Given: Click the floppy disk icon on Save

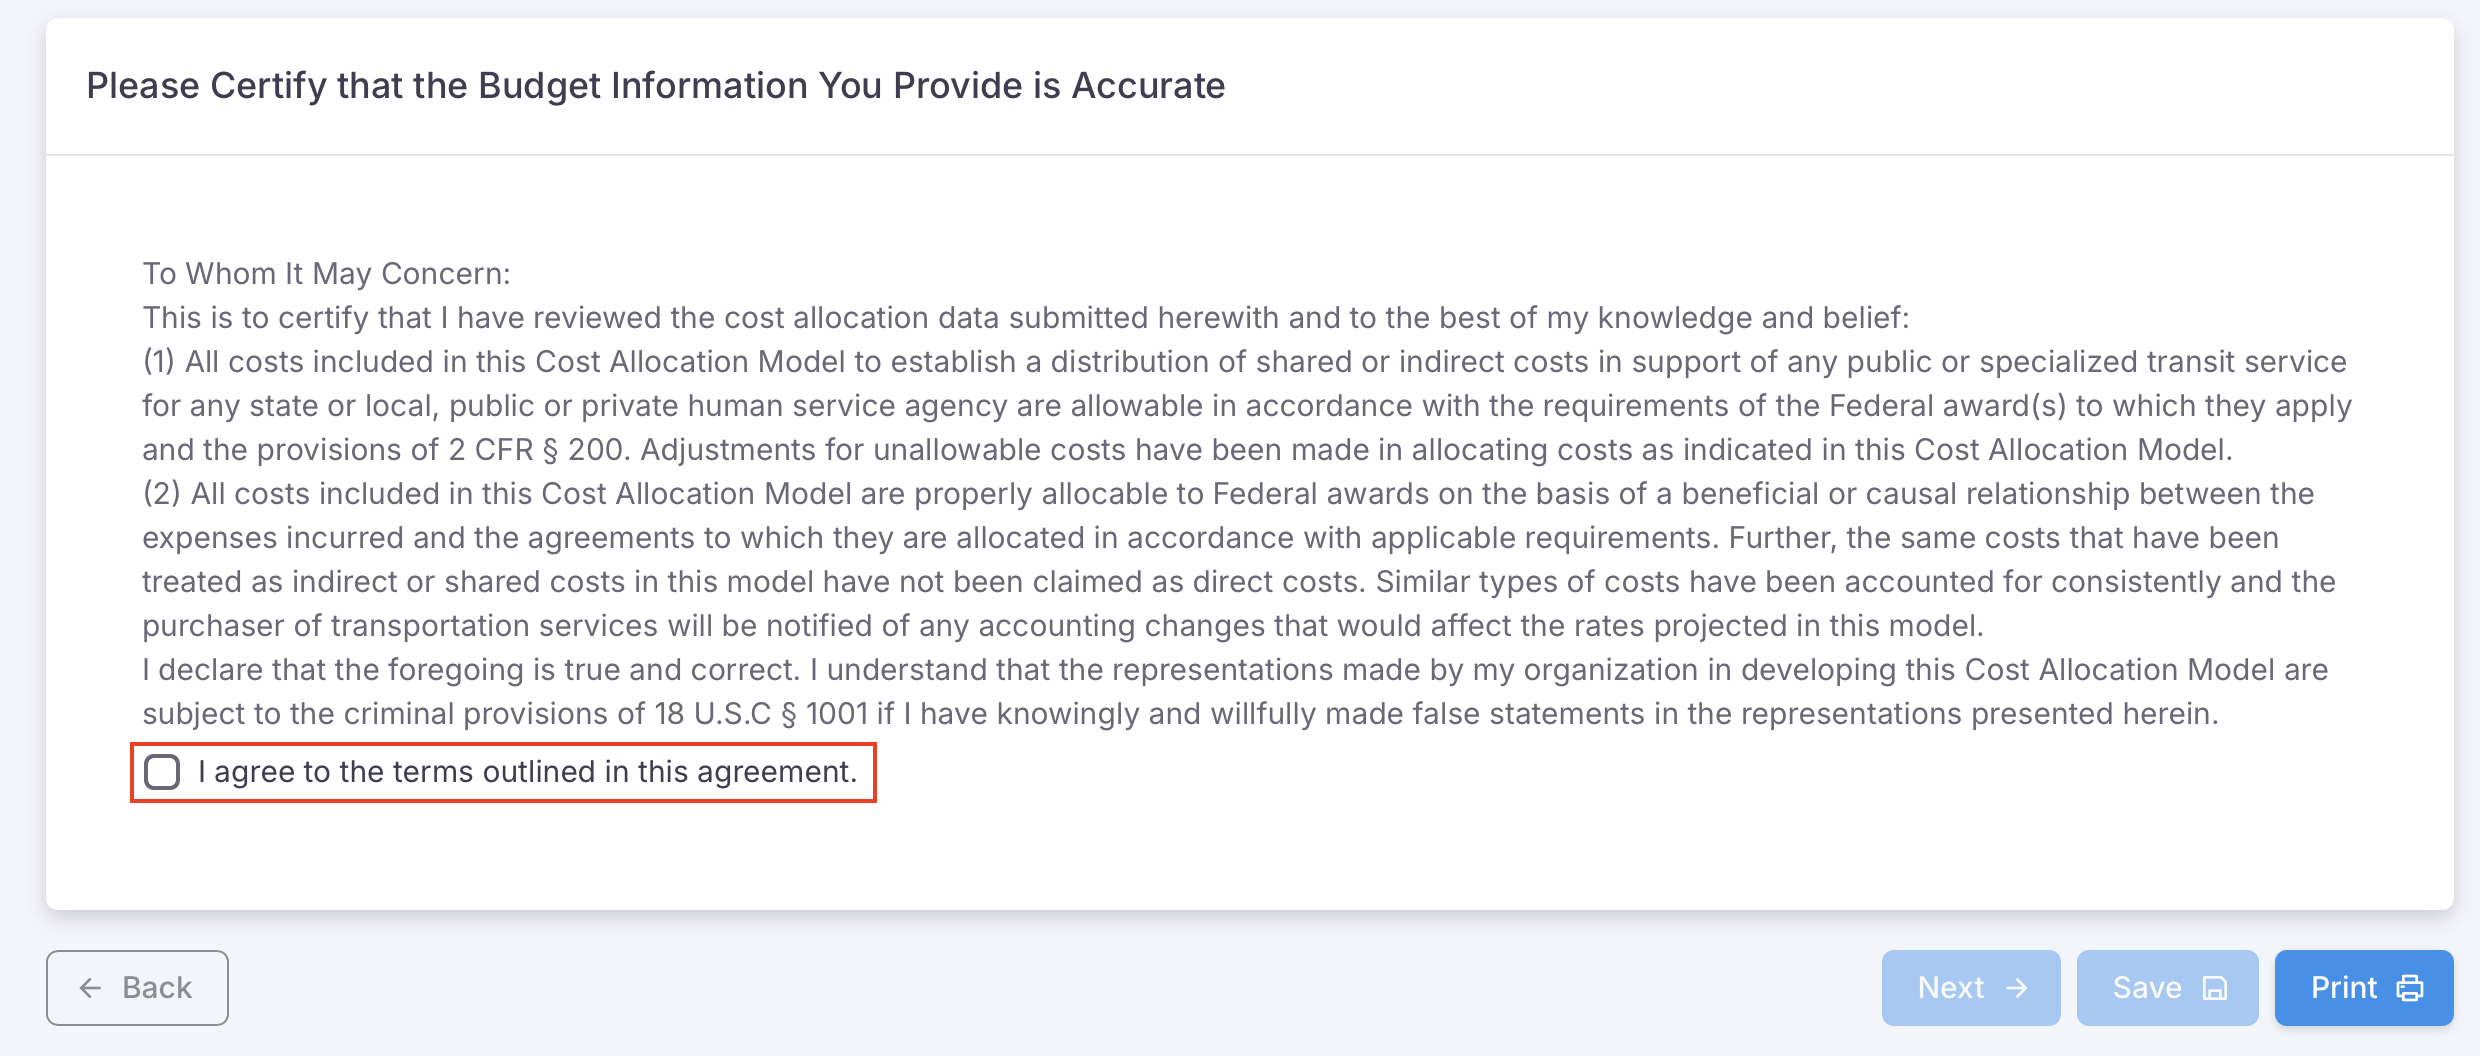Looking at the screenshot, I should [2215, 988].
